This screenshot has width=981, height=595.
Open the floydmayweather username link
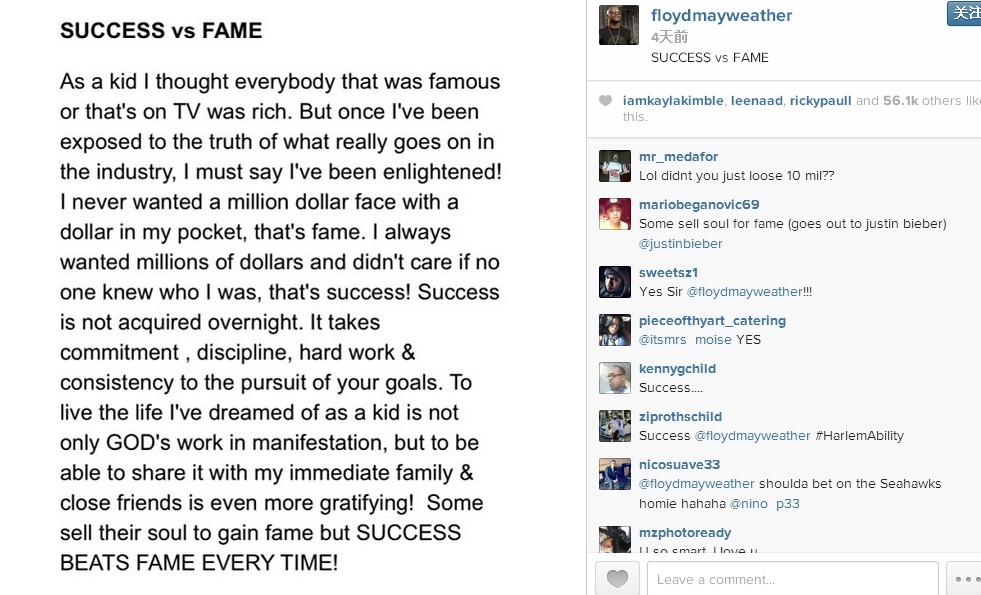(721, 16)
